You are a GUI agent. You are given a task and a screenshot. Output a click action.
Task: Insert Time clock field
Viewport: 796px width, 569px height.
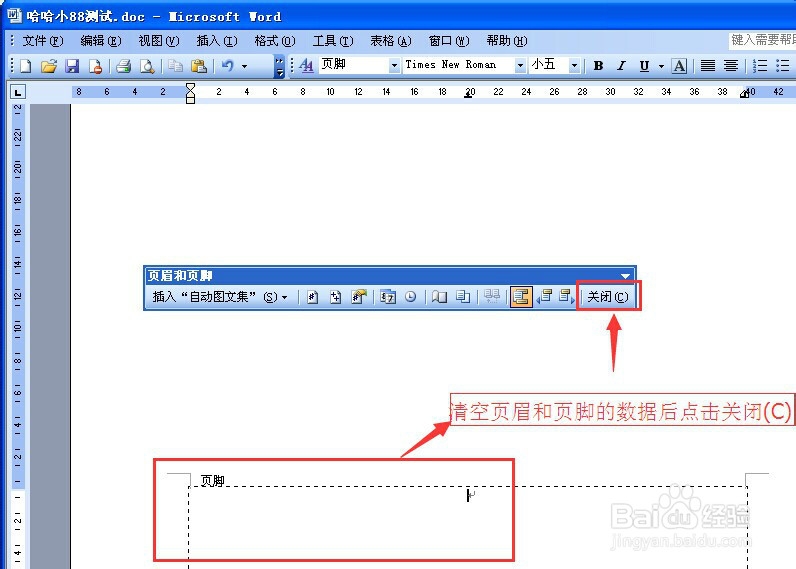[411, 296]
